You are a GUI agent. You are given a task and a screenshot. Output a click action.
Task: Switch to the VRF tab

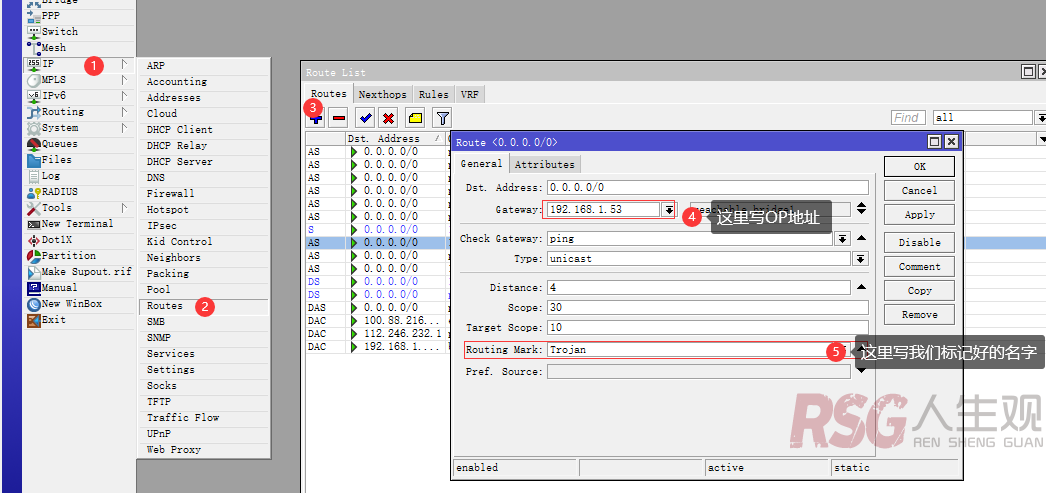pyautogui.click(x=470, y=95)
